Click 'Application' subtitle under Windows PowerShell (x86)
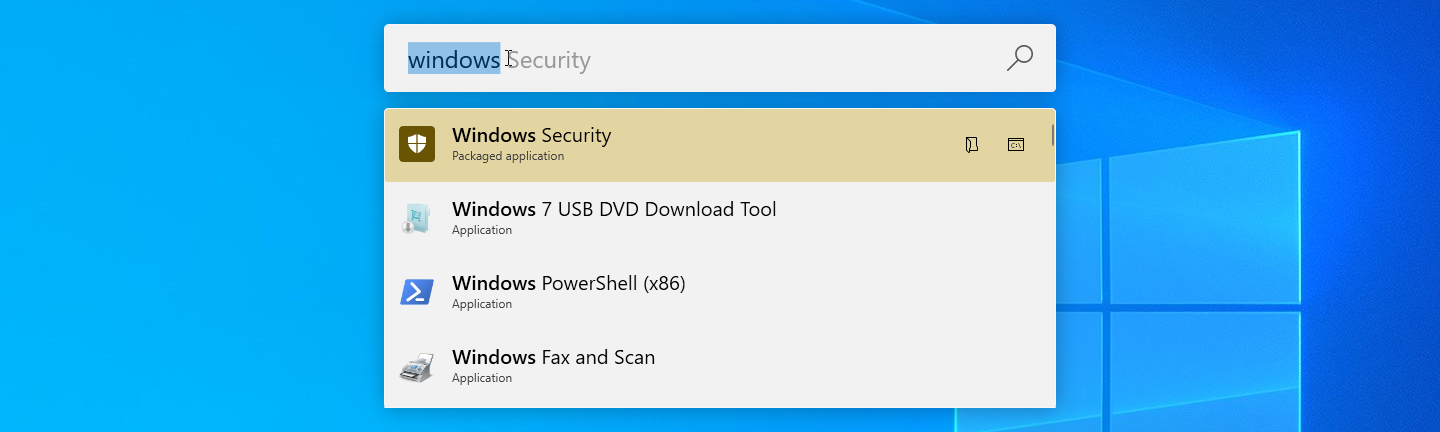 point(482,304)
